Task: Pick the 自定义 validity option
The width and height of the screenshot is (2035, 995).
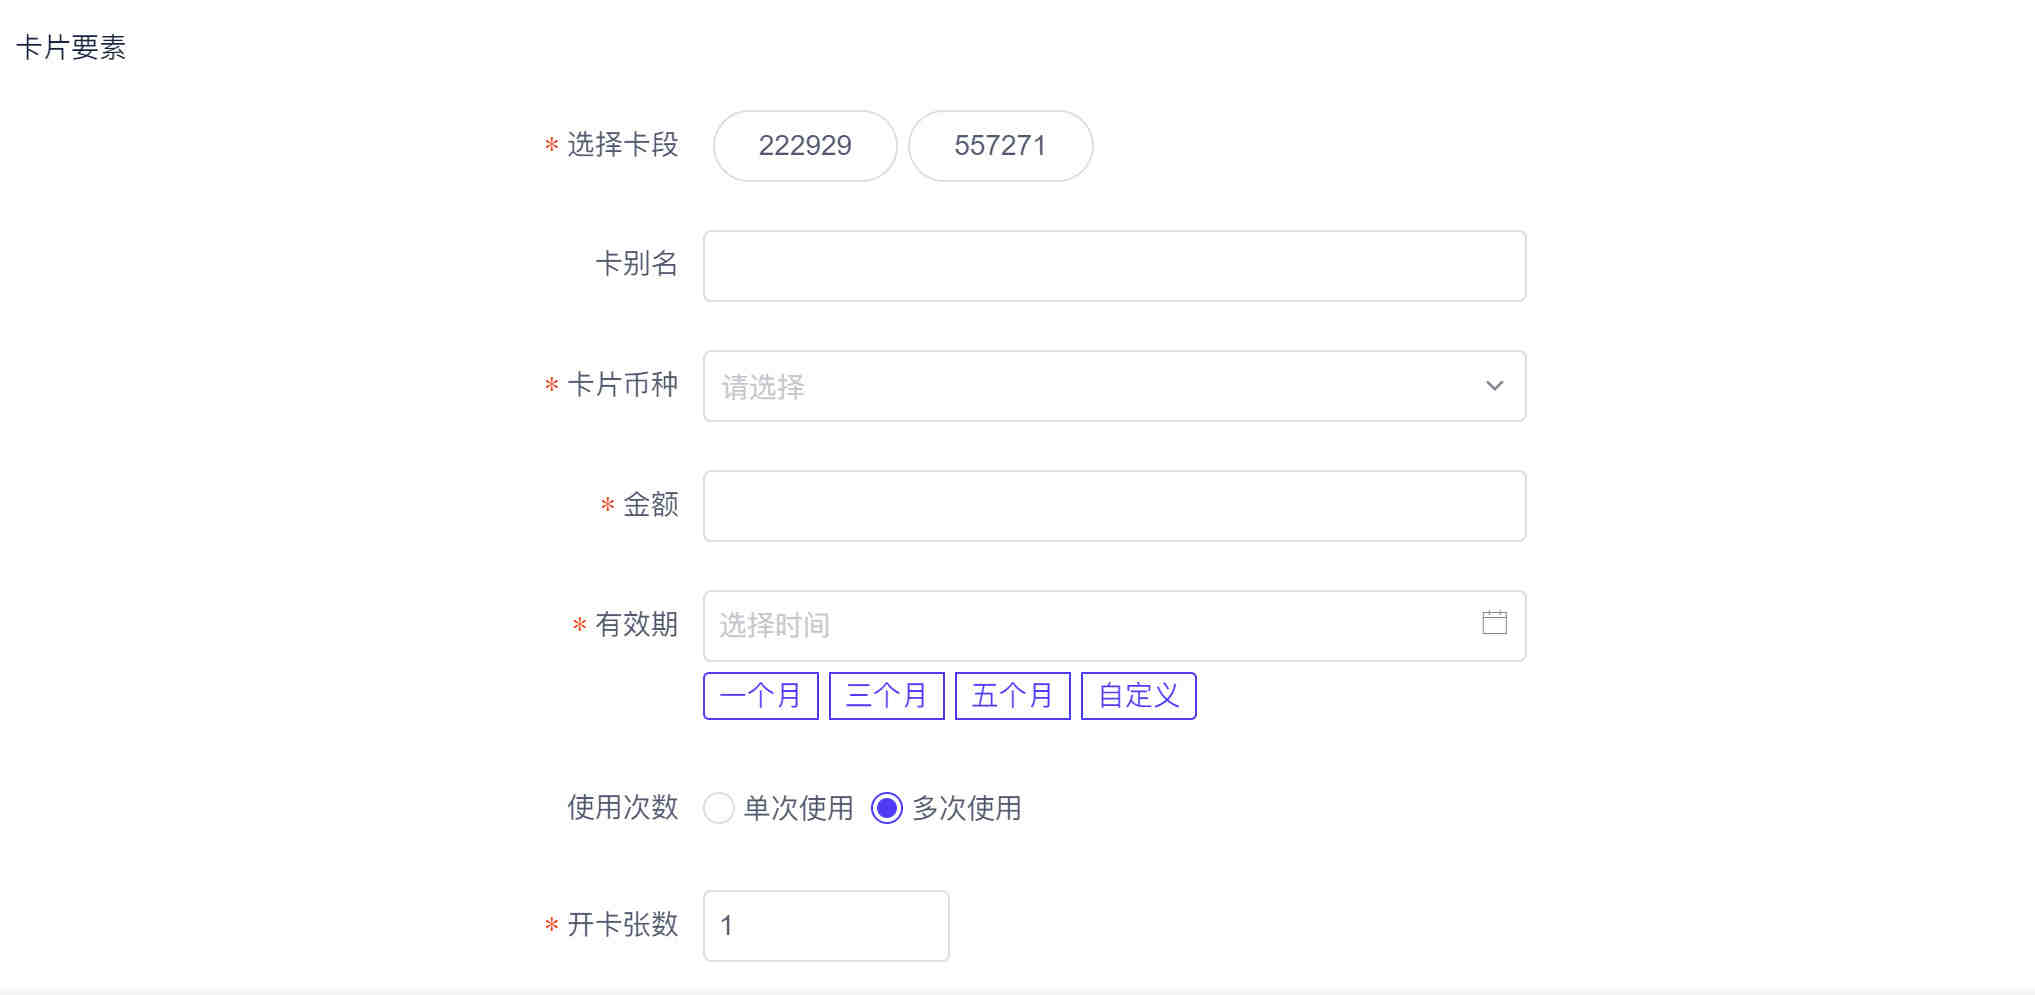Action: (1139, 696)
